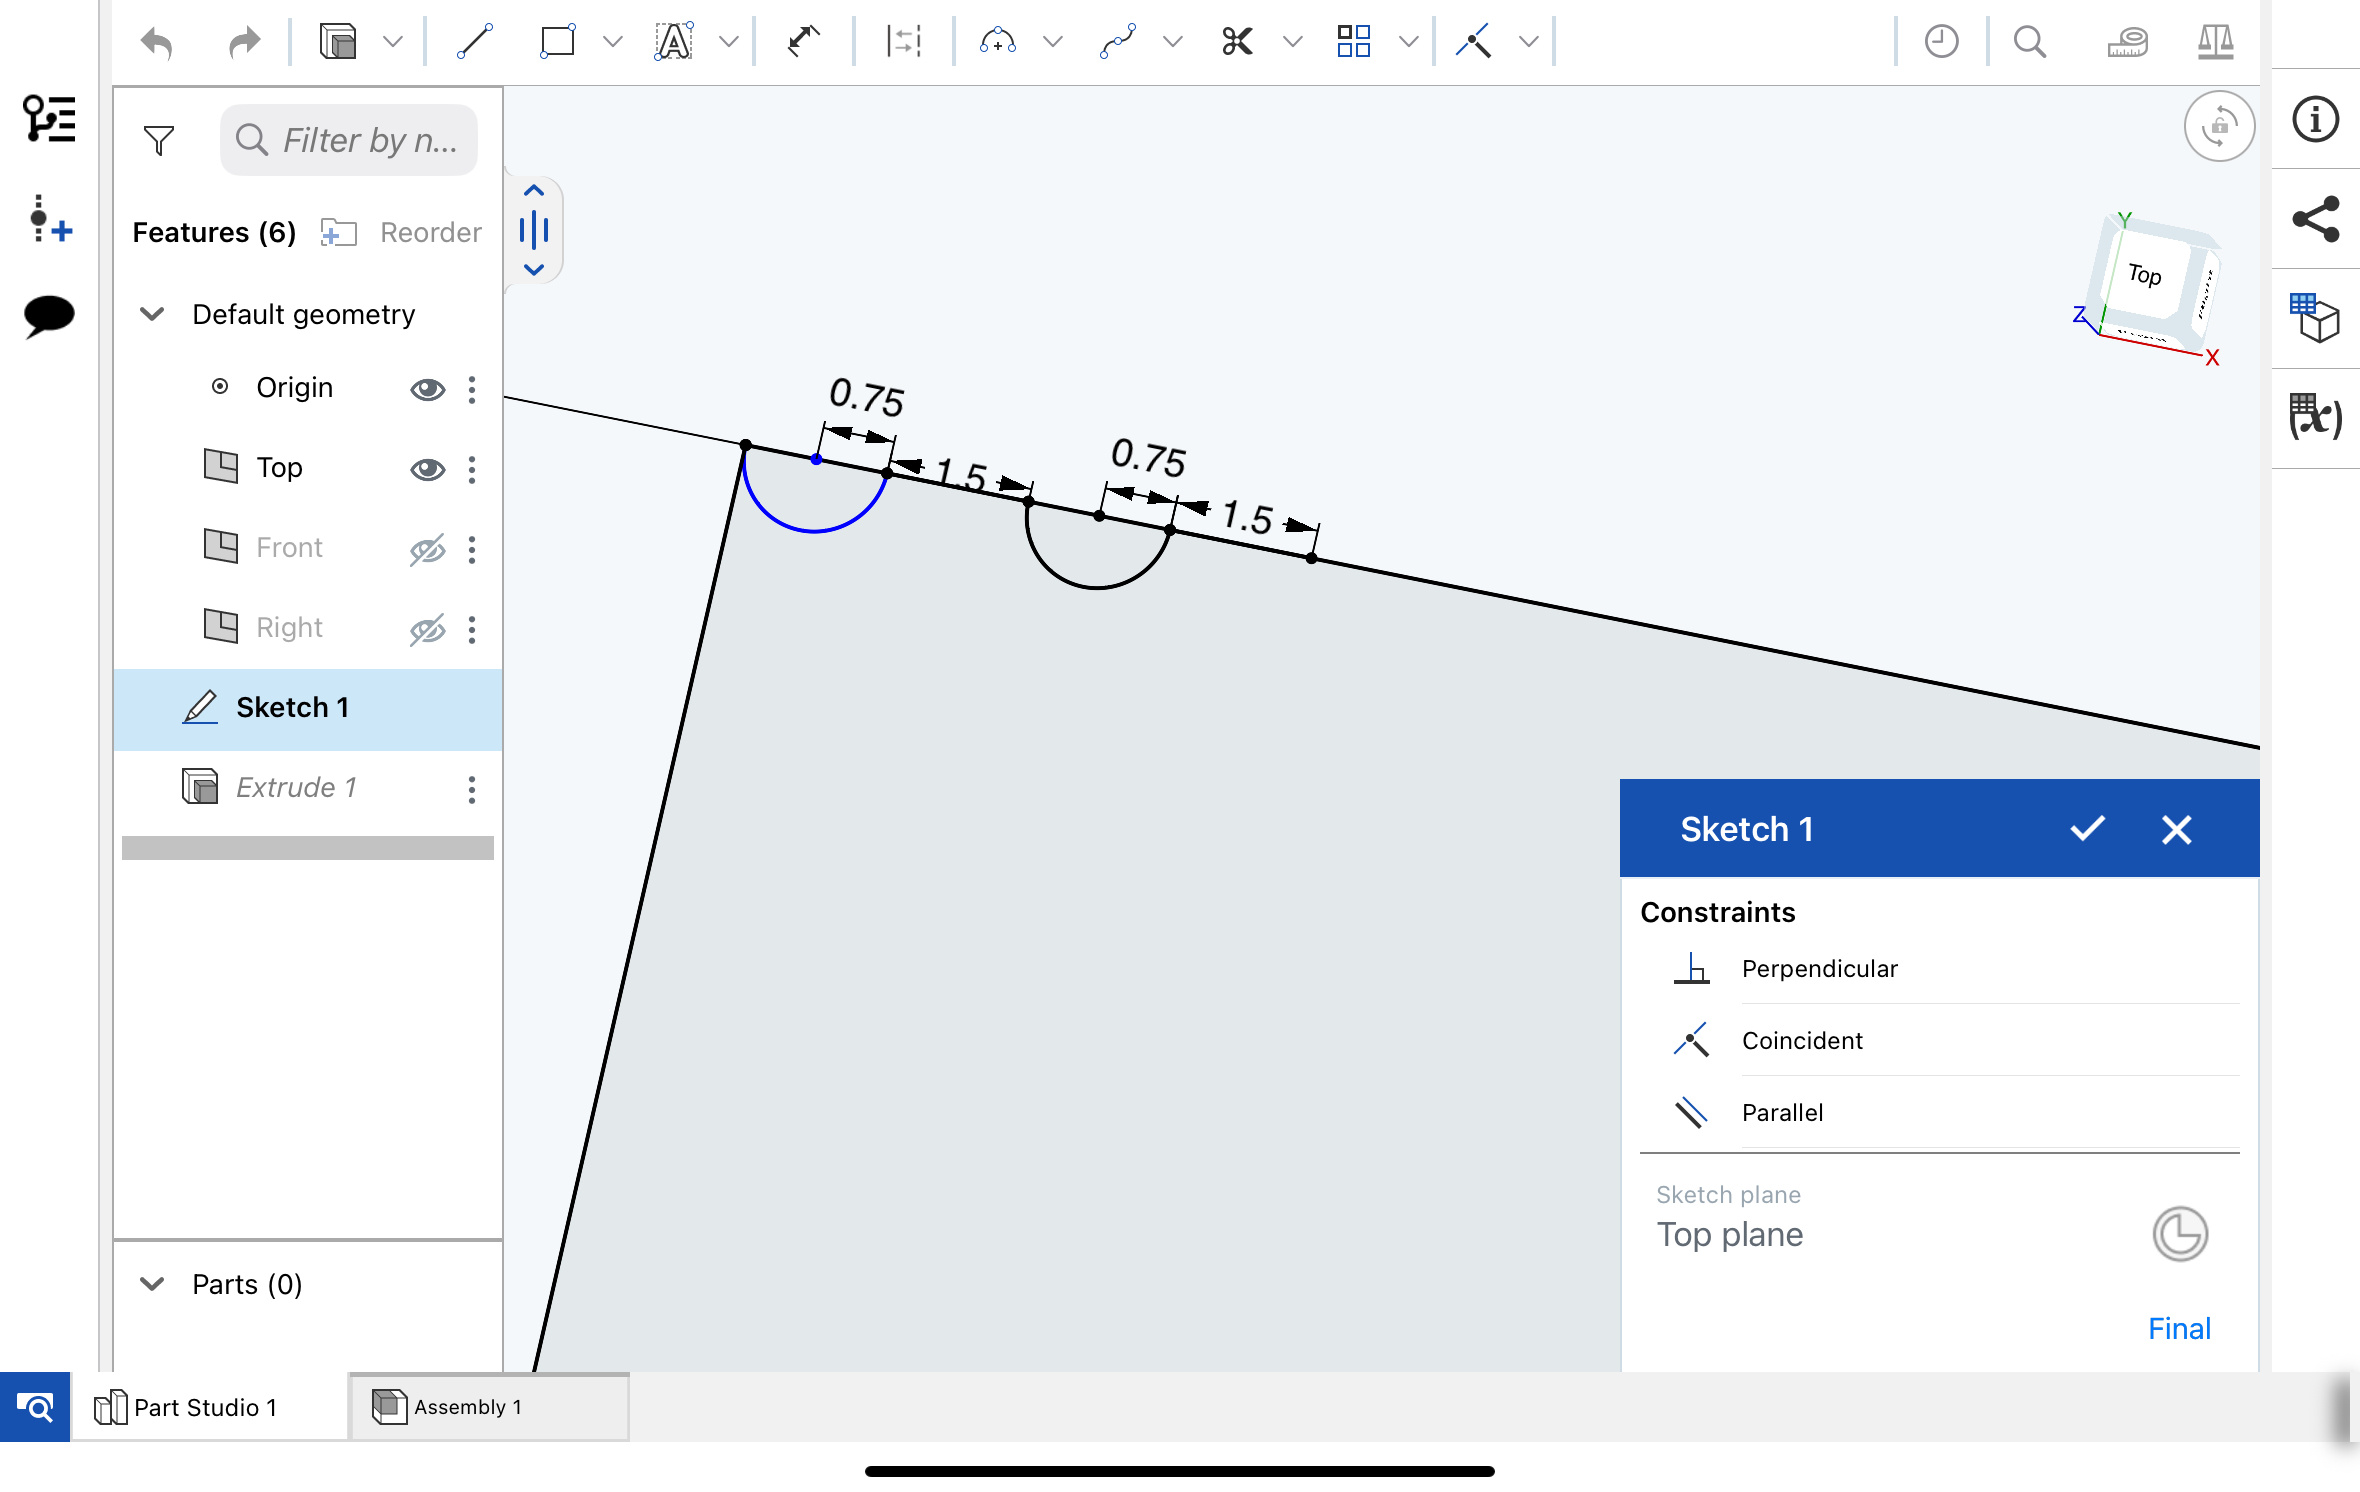This screenshot has width=2360, height=1492.
Task: Confirm Sketch 1 with the checkmark
Action: (2087, 829)
